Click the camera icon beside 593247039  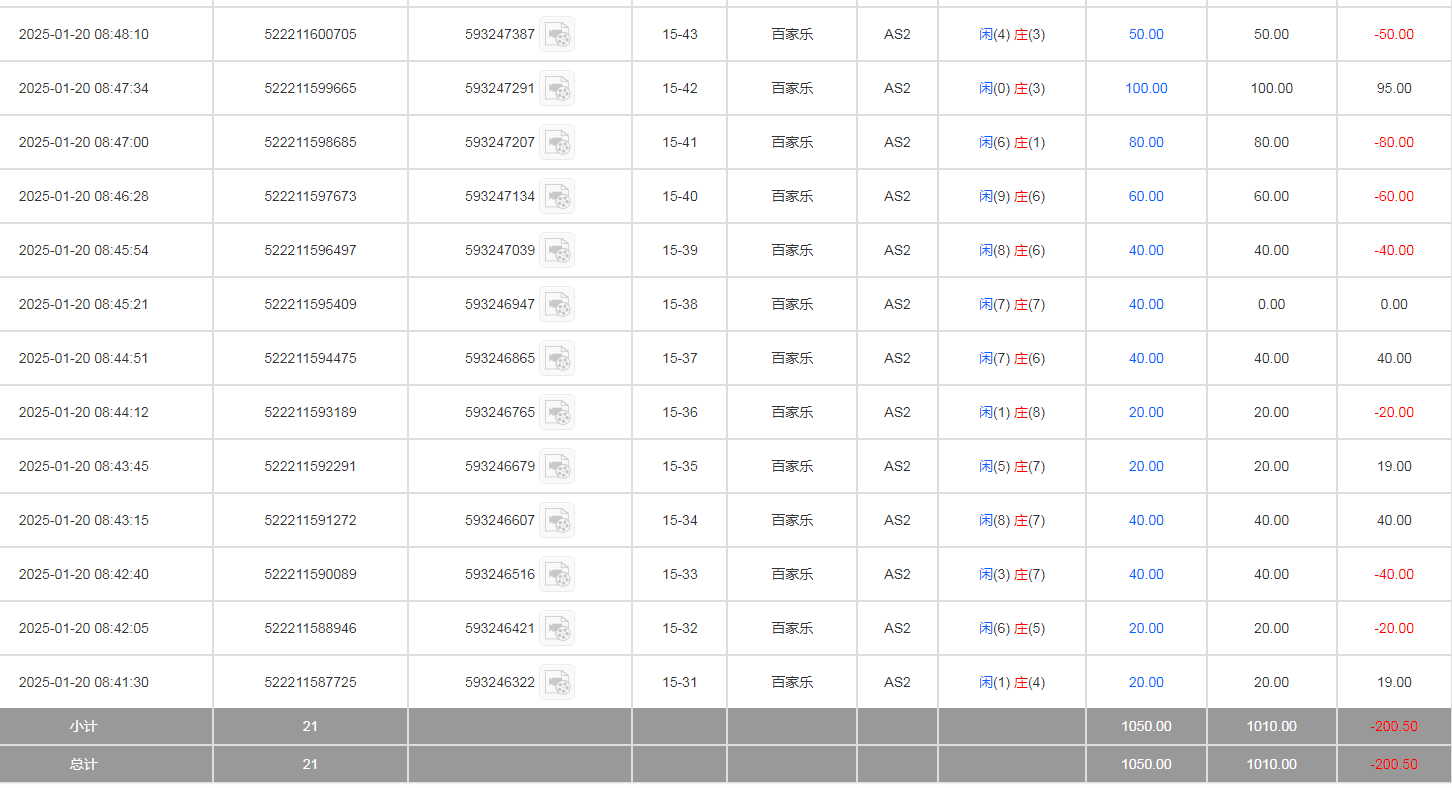(557, 251)
